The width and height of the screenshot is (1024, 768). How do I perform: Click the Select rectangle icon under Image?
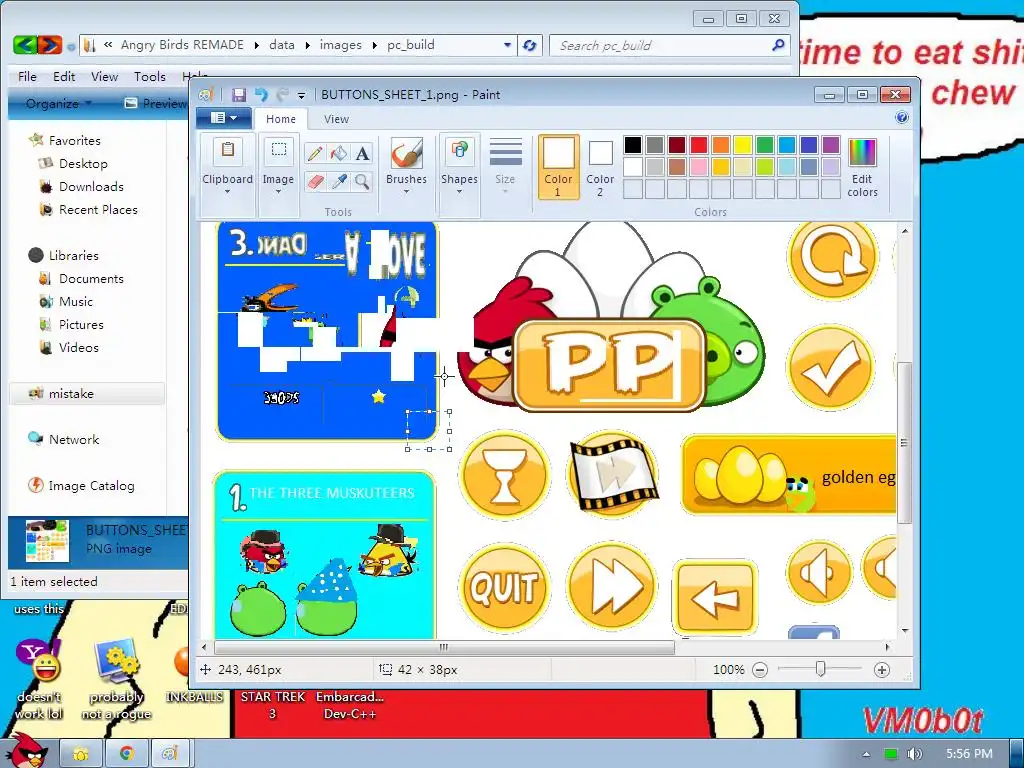click(x=279, y=152)
